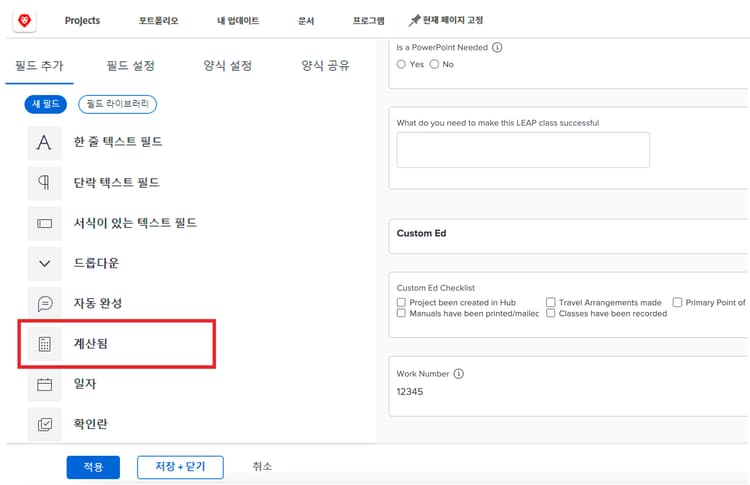Add a 계산됨 field
Image resolution: width=750 pixels, height=485 pixels.
click(90, 344)
